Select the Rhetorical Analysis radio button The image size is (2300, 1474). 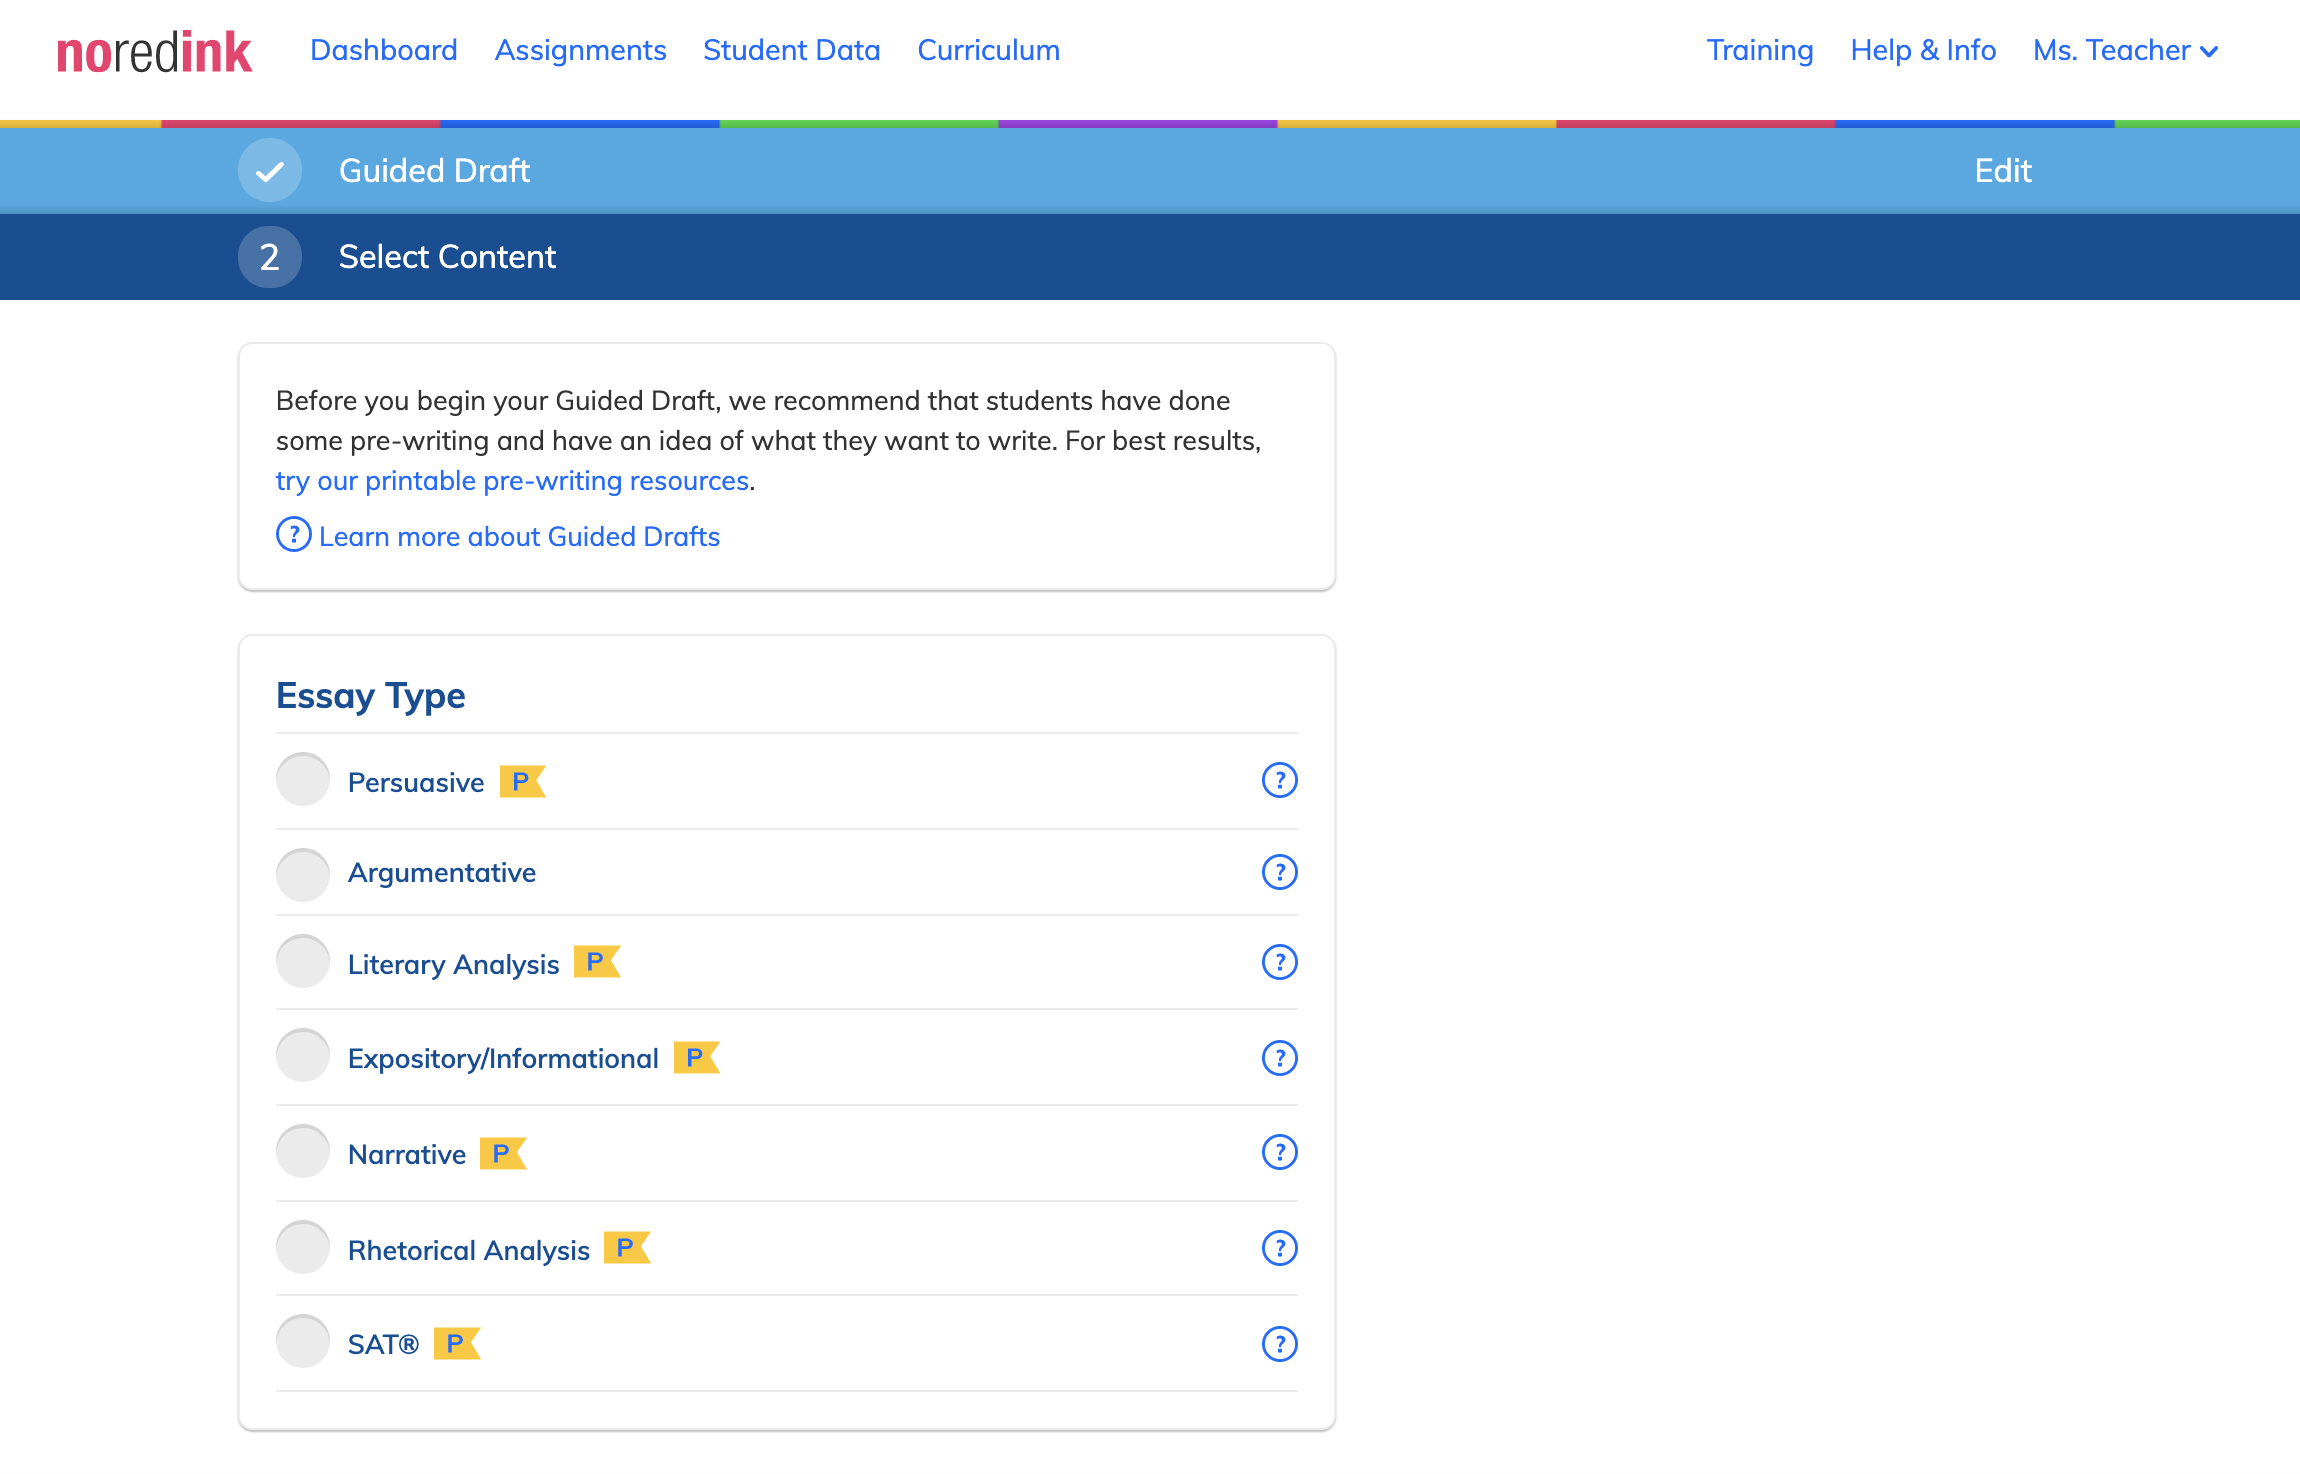(x=302, y=1247)
